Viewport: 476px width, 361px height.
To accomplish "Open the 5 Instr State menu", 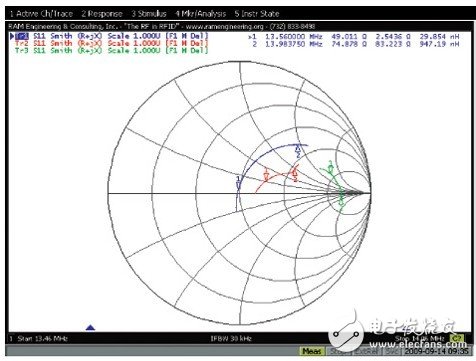I will (x=257, y=14).
